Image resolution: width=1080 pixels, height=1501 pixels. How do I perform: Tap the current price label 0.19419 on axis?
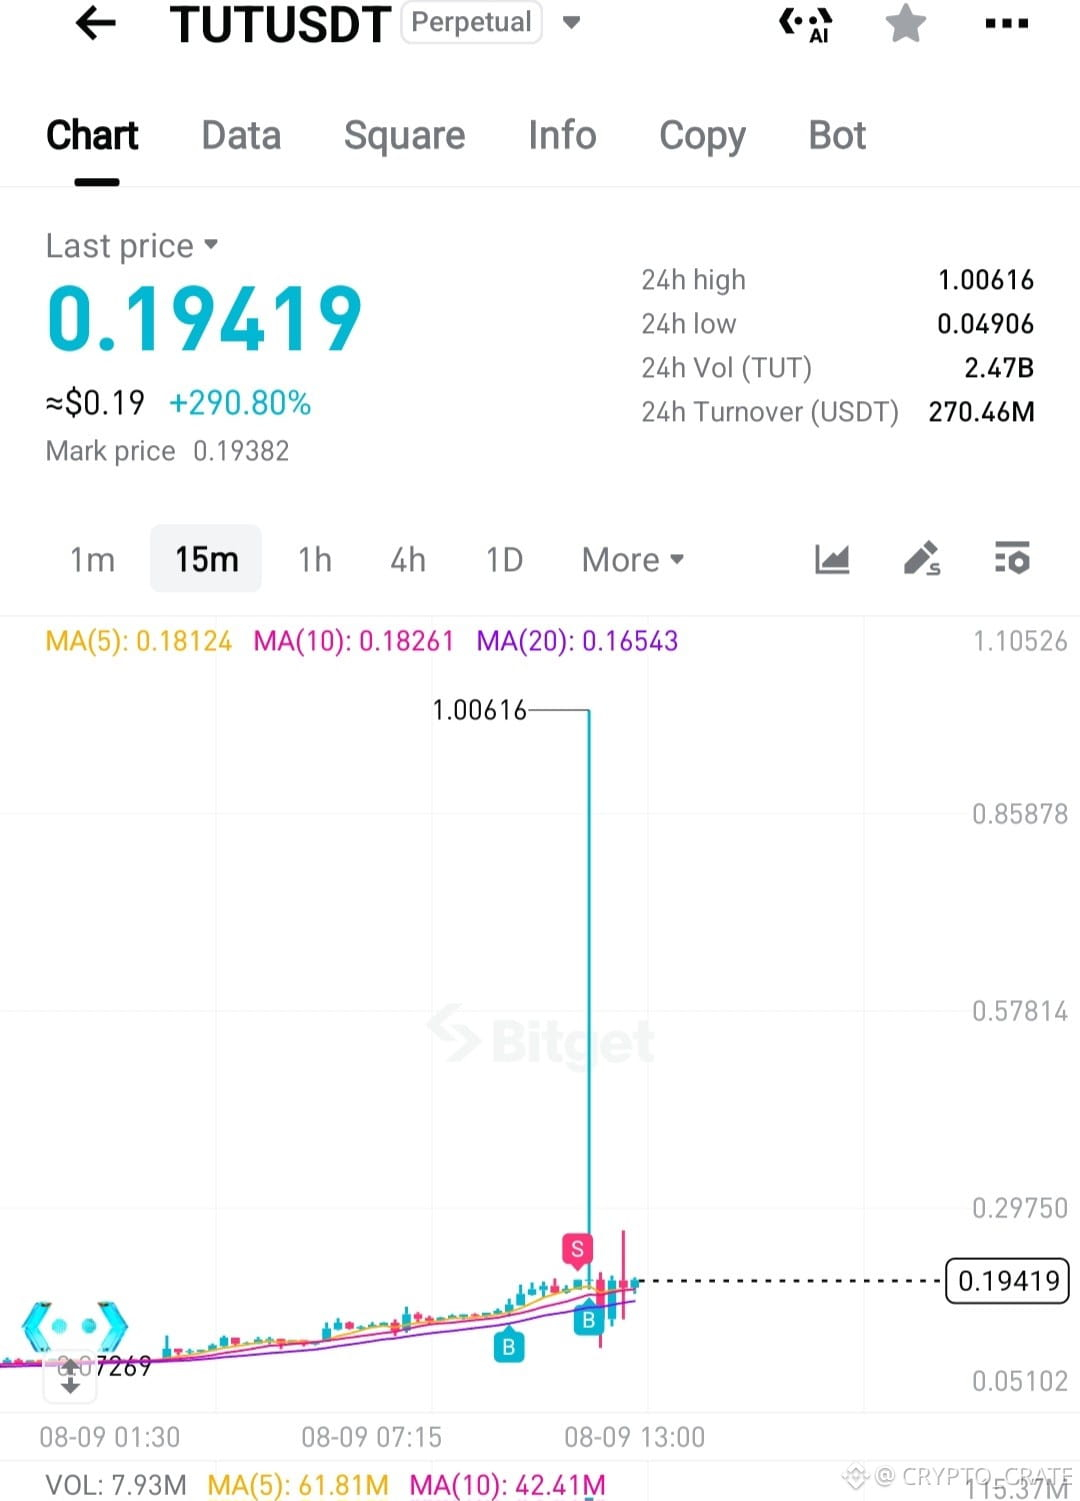[x=1008, y=1281]
